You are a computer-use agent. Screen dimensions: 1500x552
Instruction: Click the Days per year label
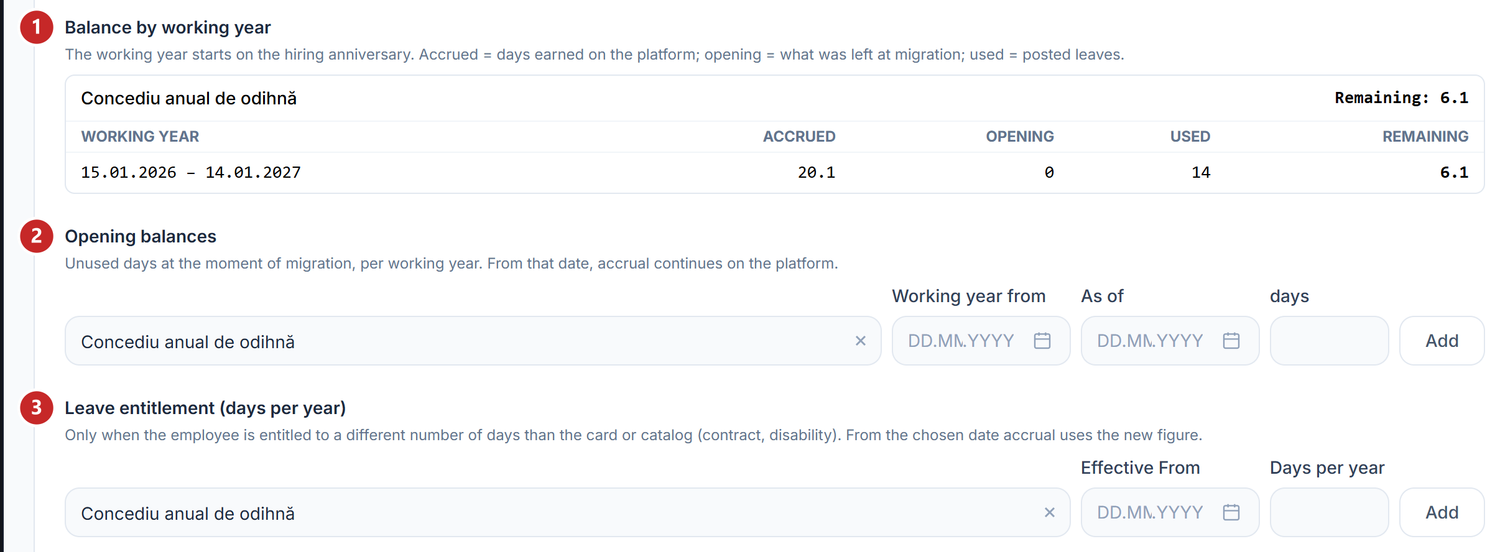(x=1327, y=468)
